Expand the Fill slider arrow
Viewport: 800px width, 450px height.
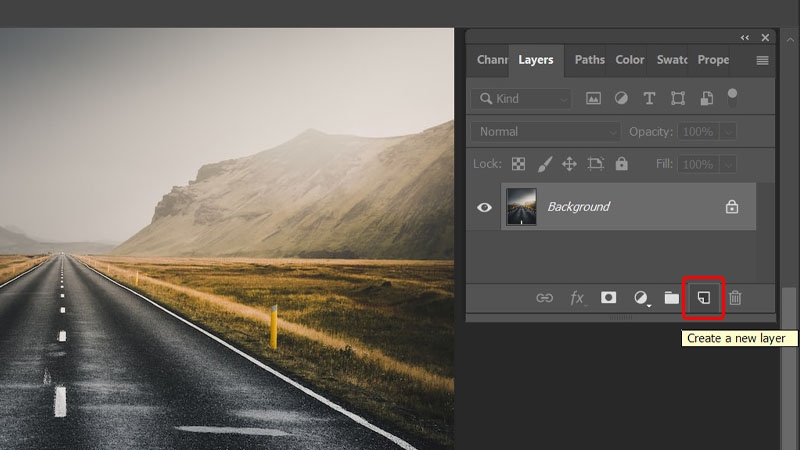tap(729, 164)
